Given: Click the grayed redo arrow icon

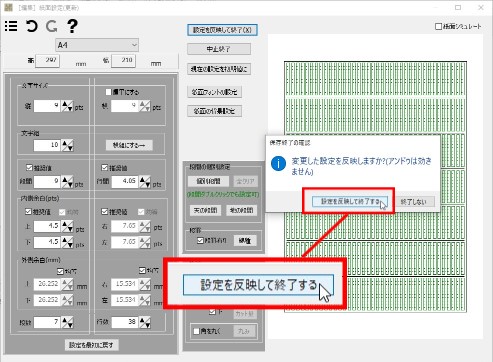Looking at the screenshot, I should [52, 26].
